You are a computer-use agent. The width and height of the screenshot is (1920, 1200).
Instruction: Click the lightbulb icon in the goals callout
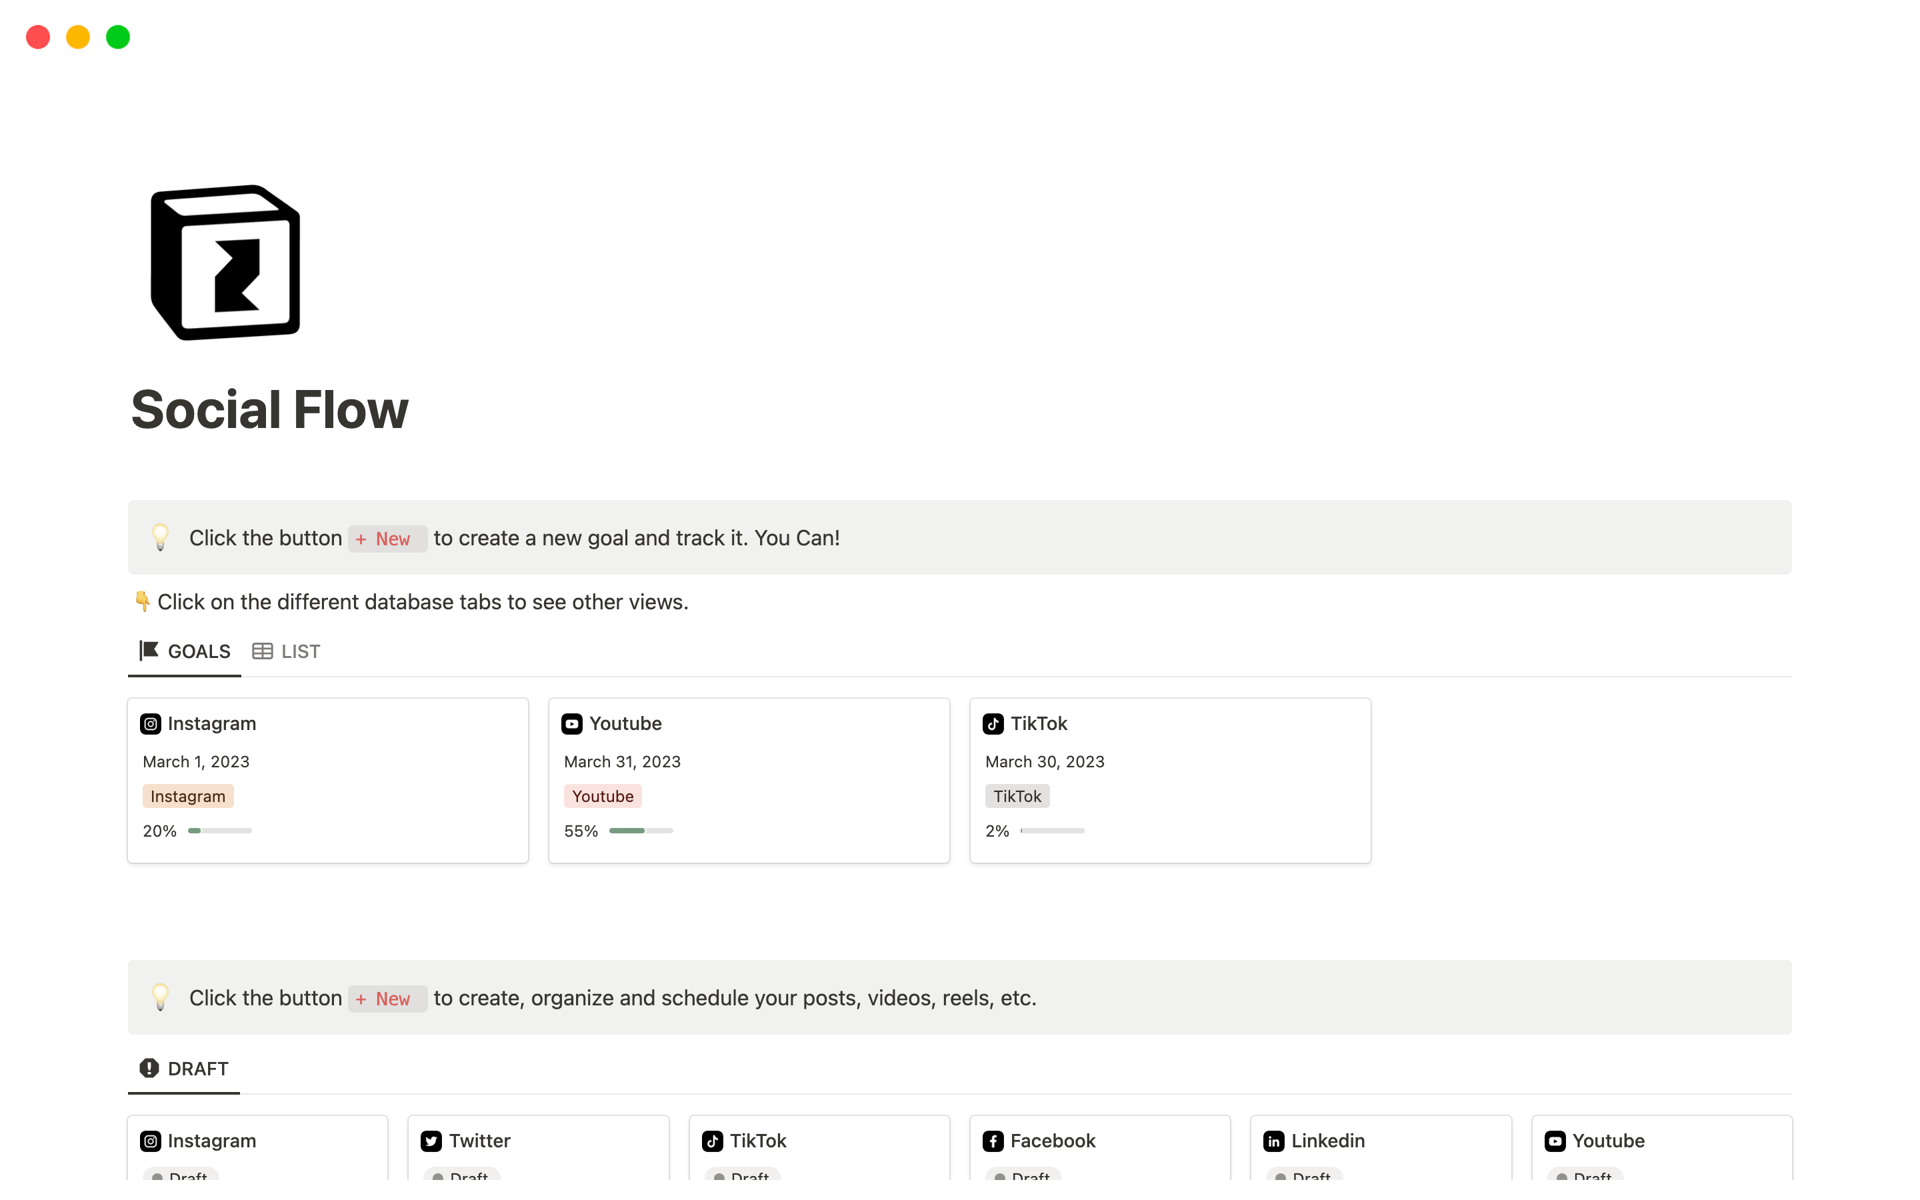160,538
